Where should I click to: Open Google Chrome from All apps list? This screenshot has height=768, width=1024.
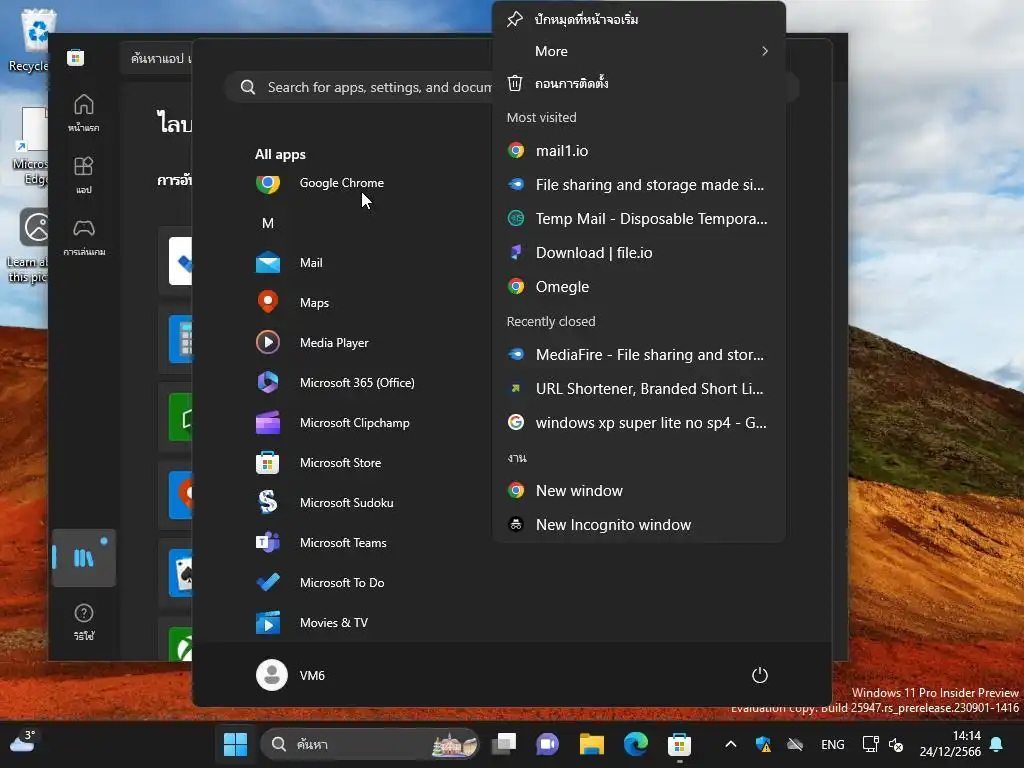point(340,183)
